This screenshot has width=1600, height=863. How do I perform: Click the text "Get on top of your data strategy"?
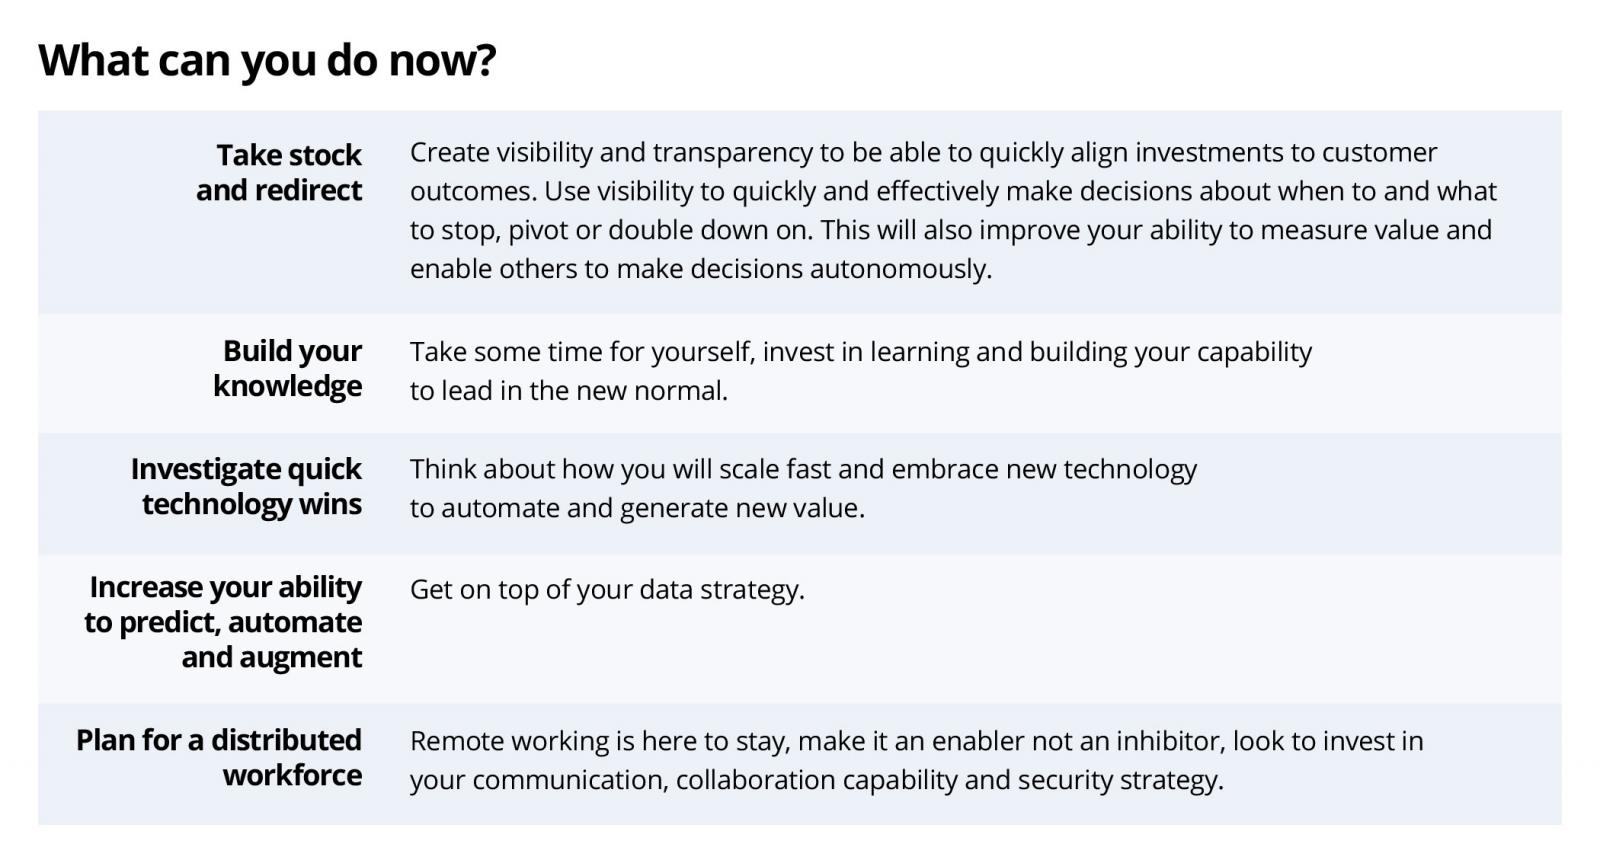tap(606, 589)
